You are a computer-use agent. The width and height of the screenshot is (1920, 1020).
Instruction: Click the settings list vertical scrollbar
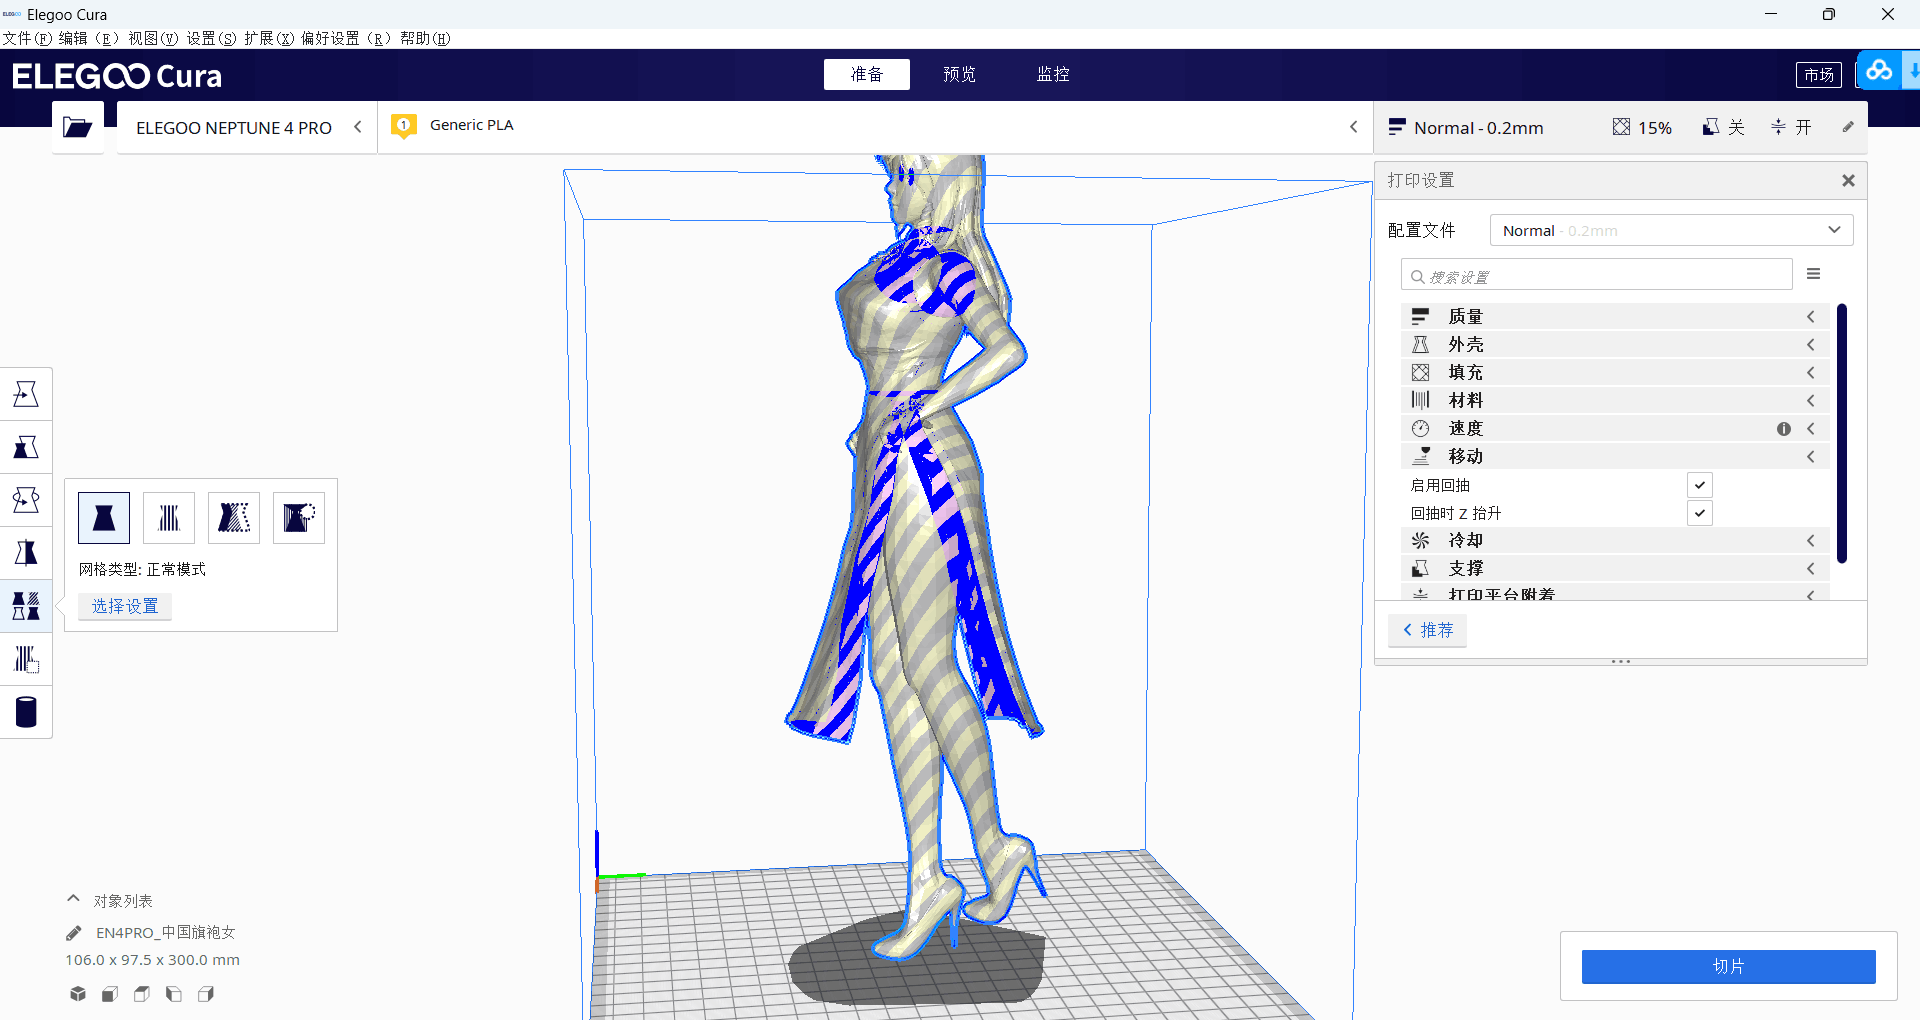click(1842, 433)
